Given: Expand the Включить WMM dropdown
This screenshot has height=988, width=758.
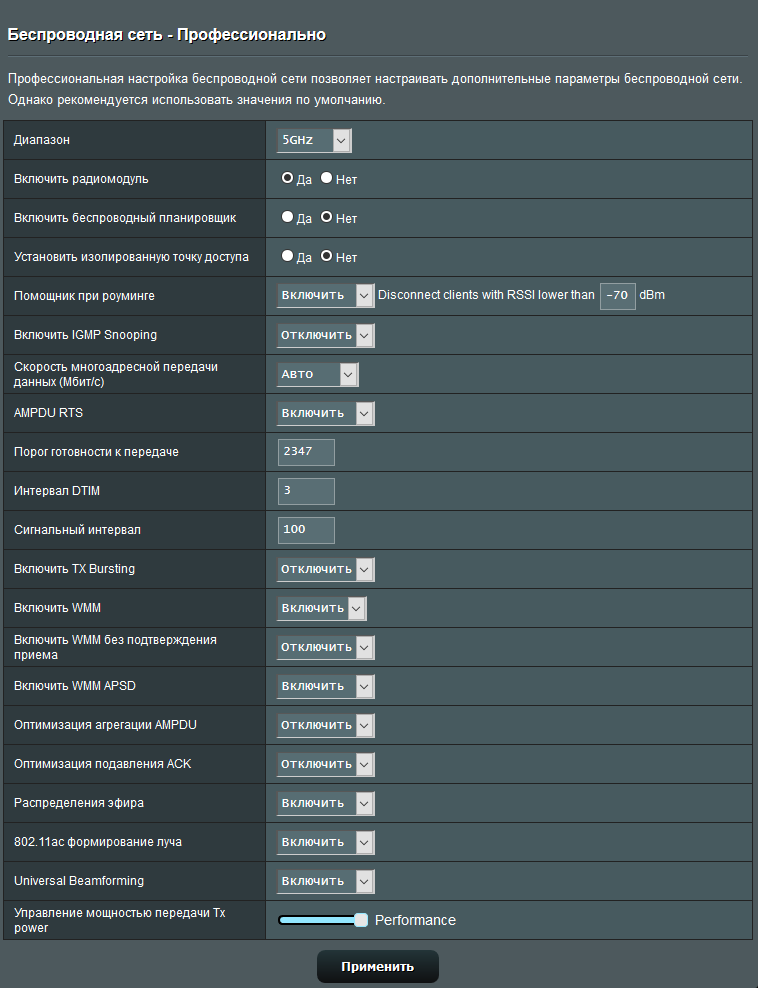Looking at the screenshot, I should 321,608.
